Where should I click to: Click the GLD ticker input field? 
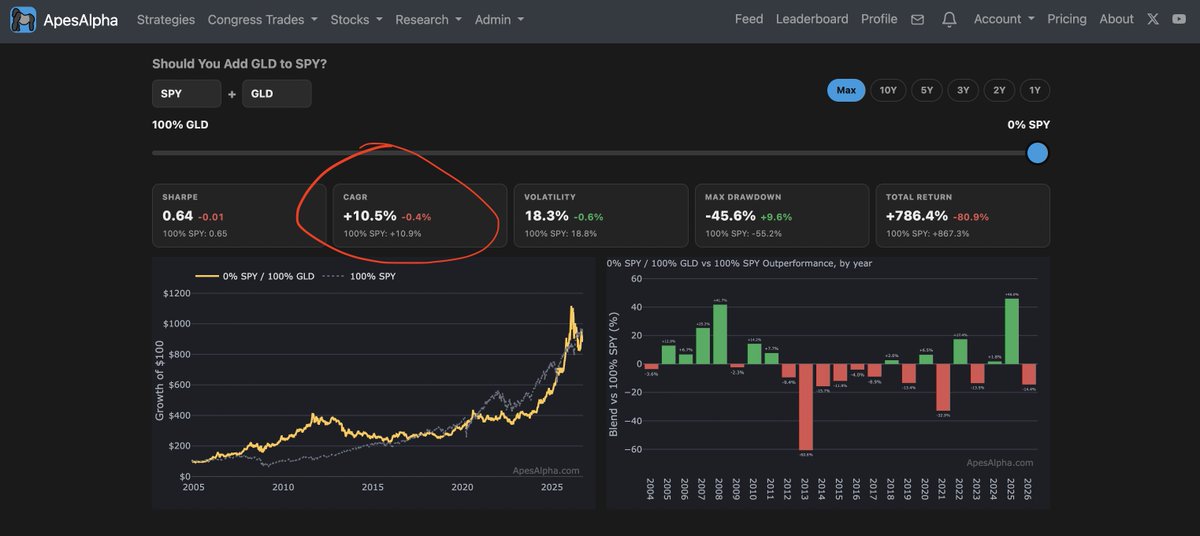pos(277,94)
